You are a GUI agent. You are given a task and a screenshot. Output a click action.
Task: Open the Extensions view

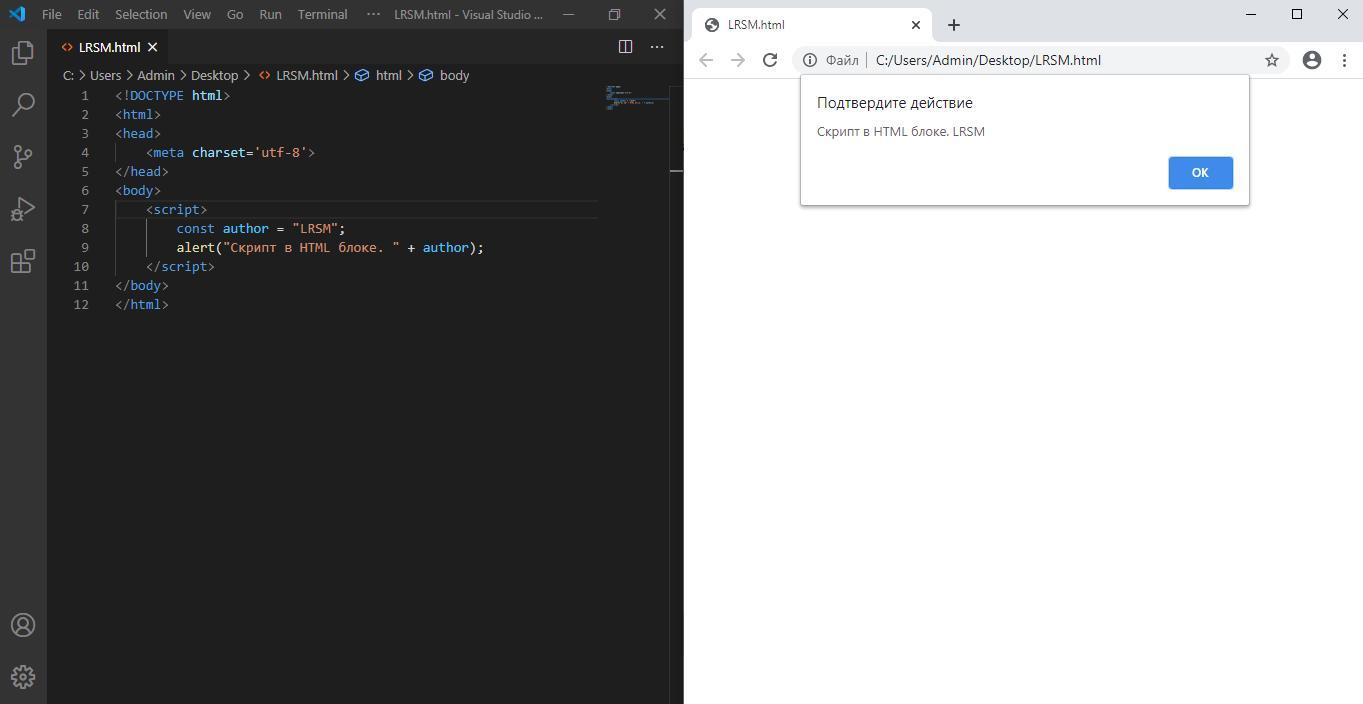(23, 261)
